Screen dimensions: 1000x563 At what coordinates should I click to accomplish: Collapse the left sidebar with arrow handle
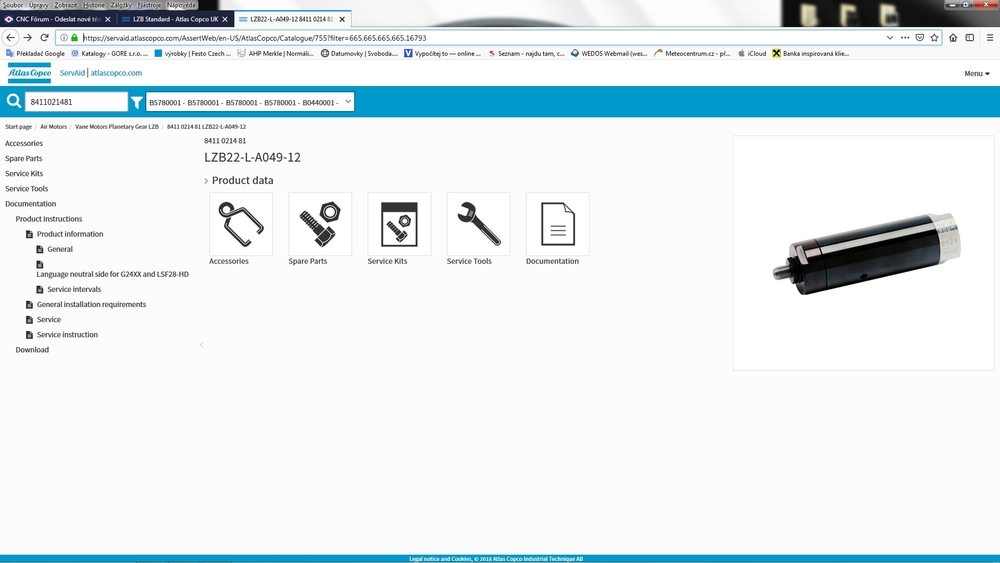(201, 345)
